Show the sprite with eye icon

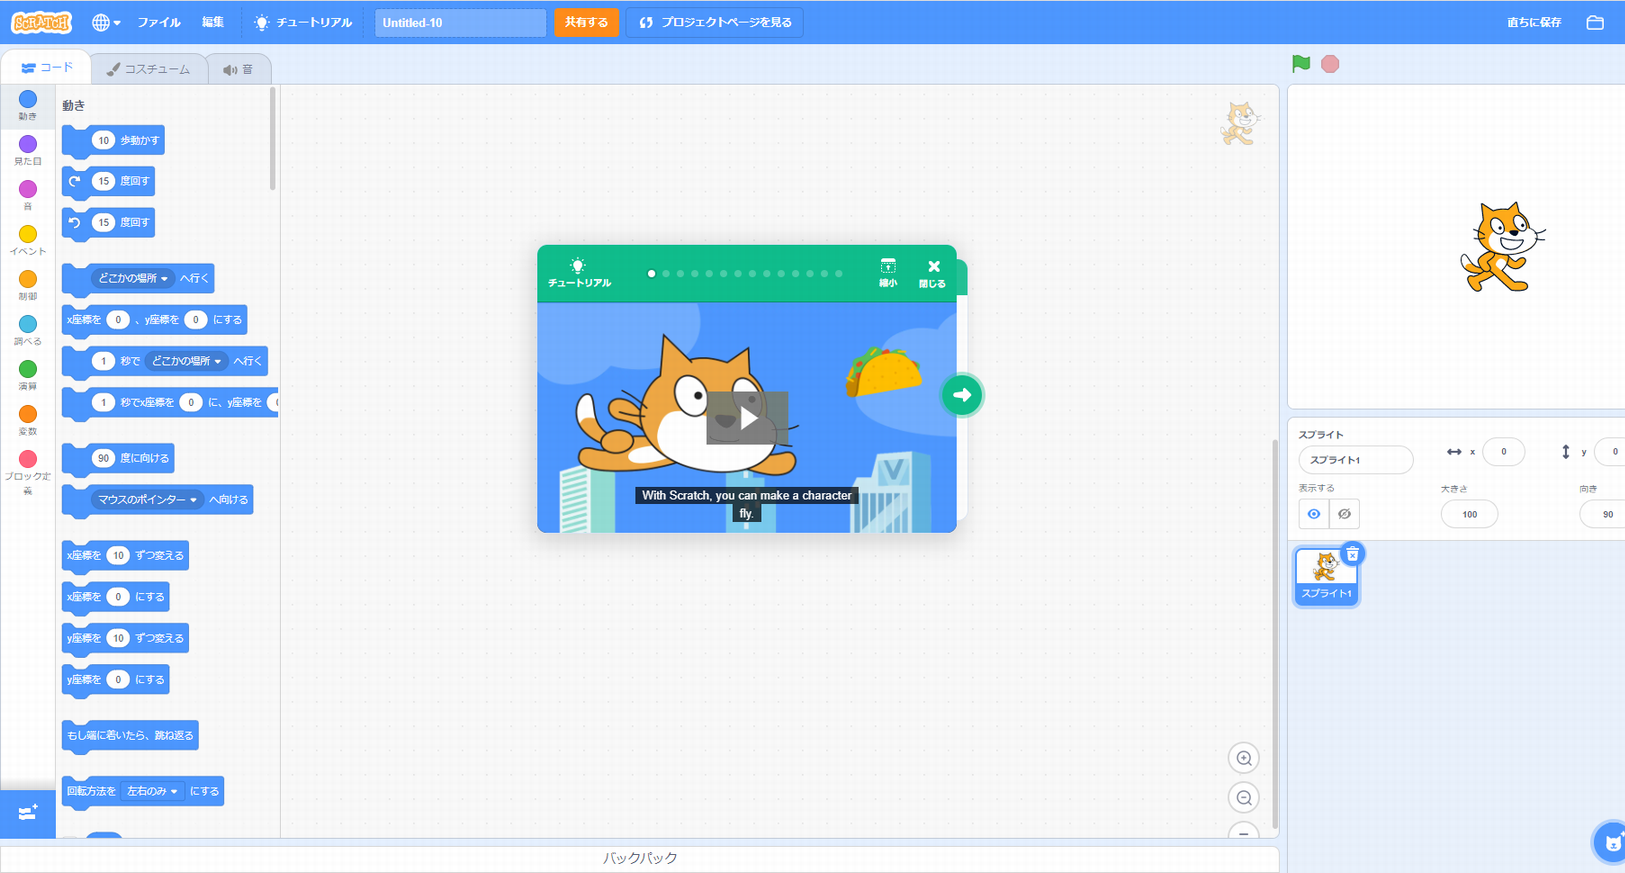[1314, 514]
